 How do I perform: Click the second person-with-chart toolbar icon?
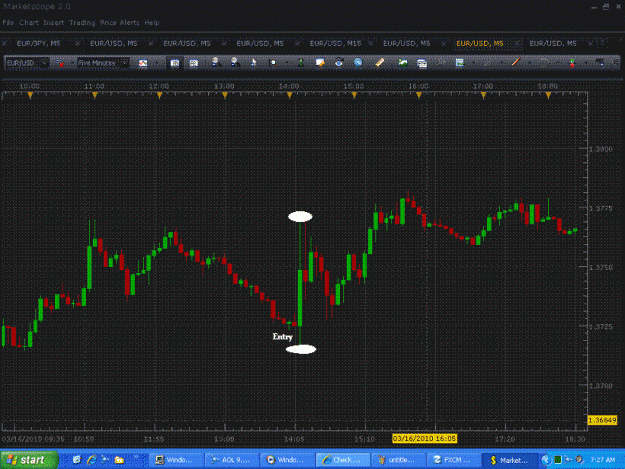[x=235, y=62]
